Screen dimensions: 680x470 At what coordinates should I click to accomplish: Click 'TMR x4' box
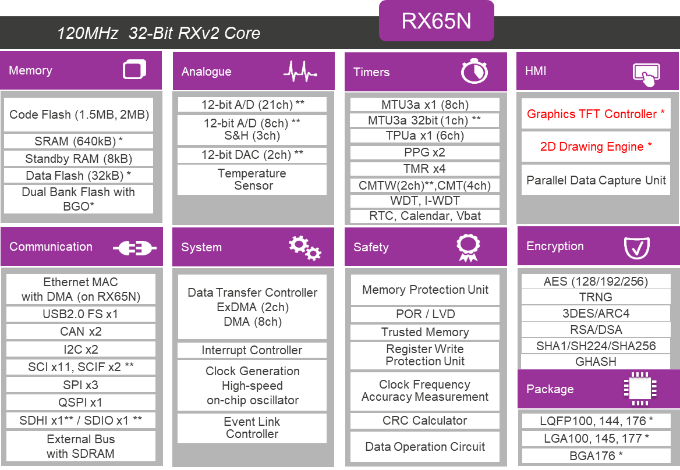click(x=425, y=169)
